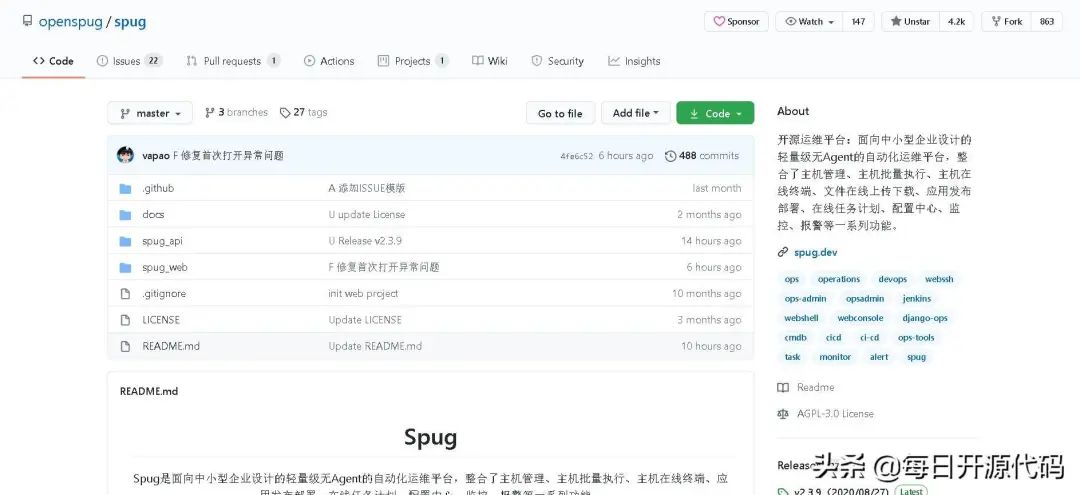Click the ops topic tag
Viewport: 1080px width, 495px height.
[791, 280]
